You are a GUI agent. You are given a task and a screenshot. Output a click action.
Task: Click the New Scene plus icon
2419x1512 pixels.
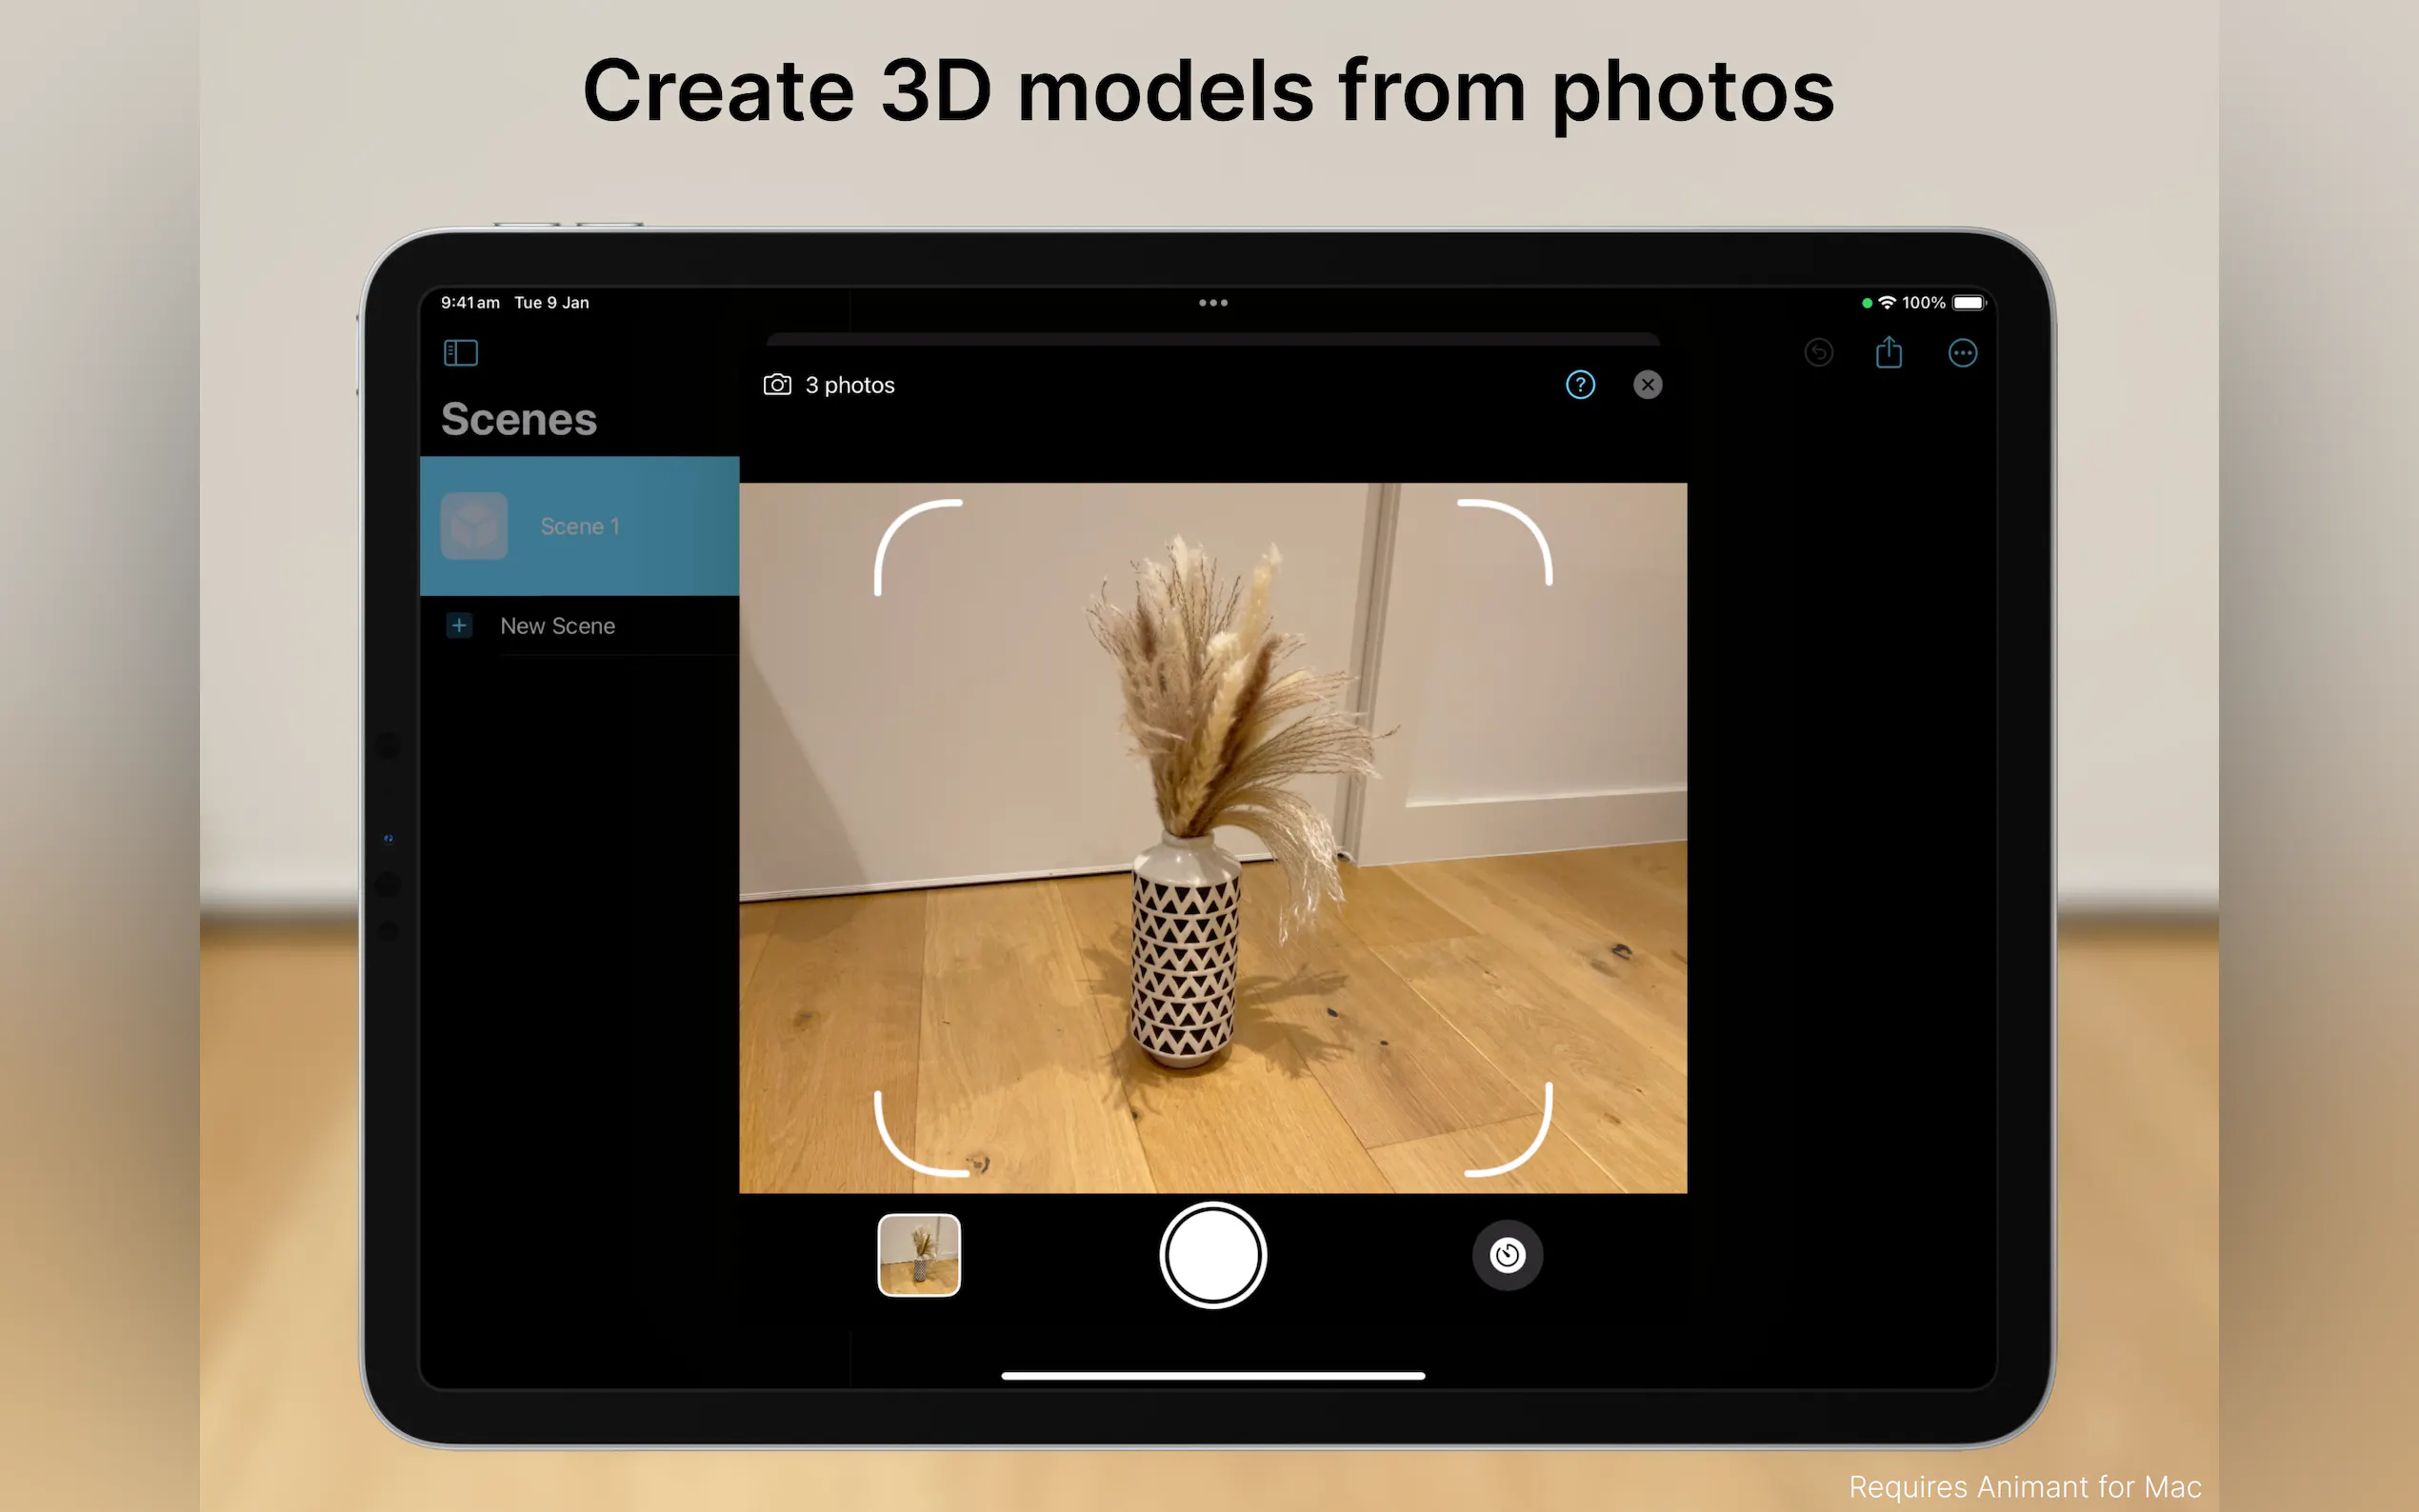[x=459, y=626]
